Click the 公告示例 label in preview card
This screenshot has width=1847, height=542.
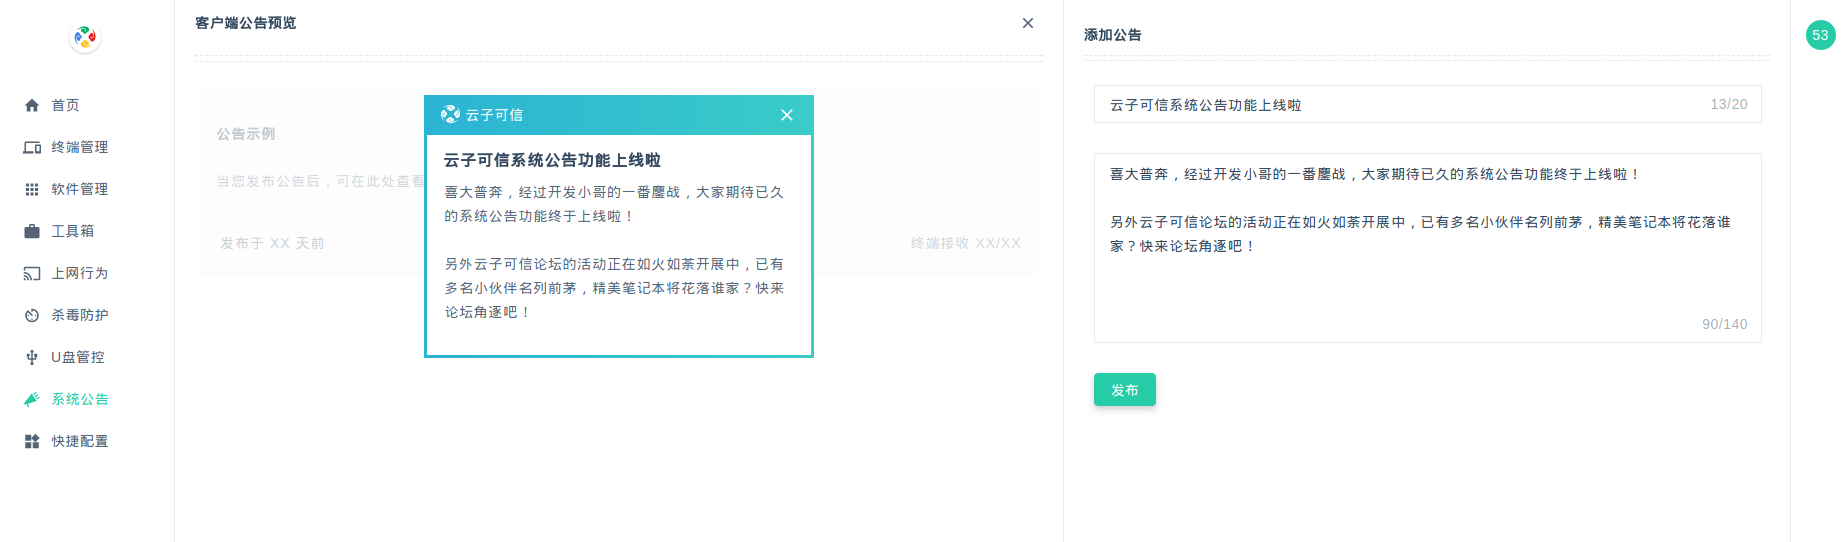click(246, 134)
